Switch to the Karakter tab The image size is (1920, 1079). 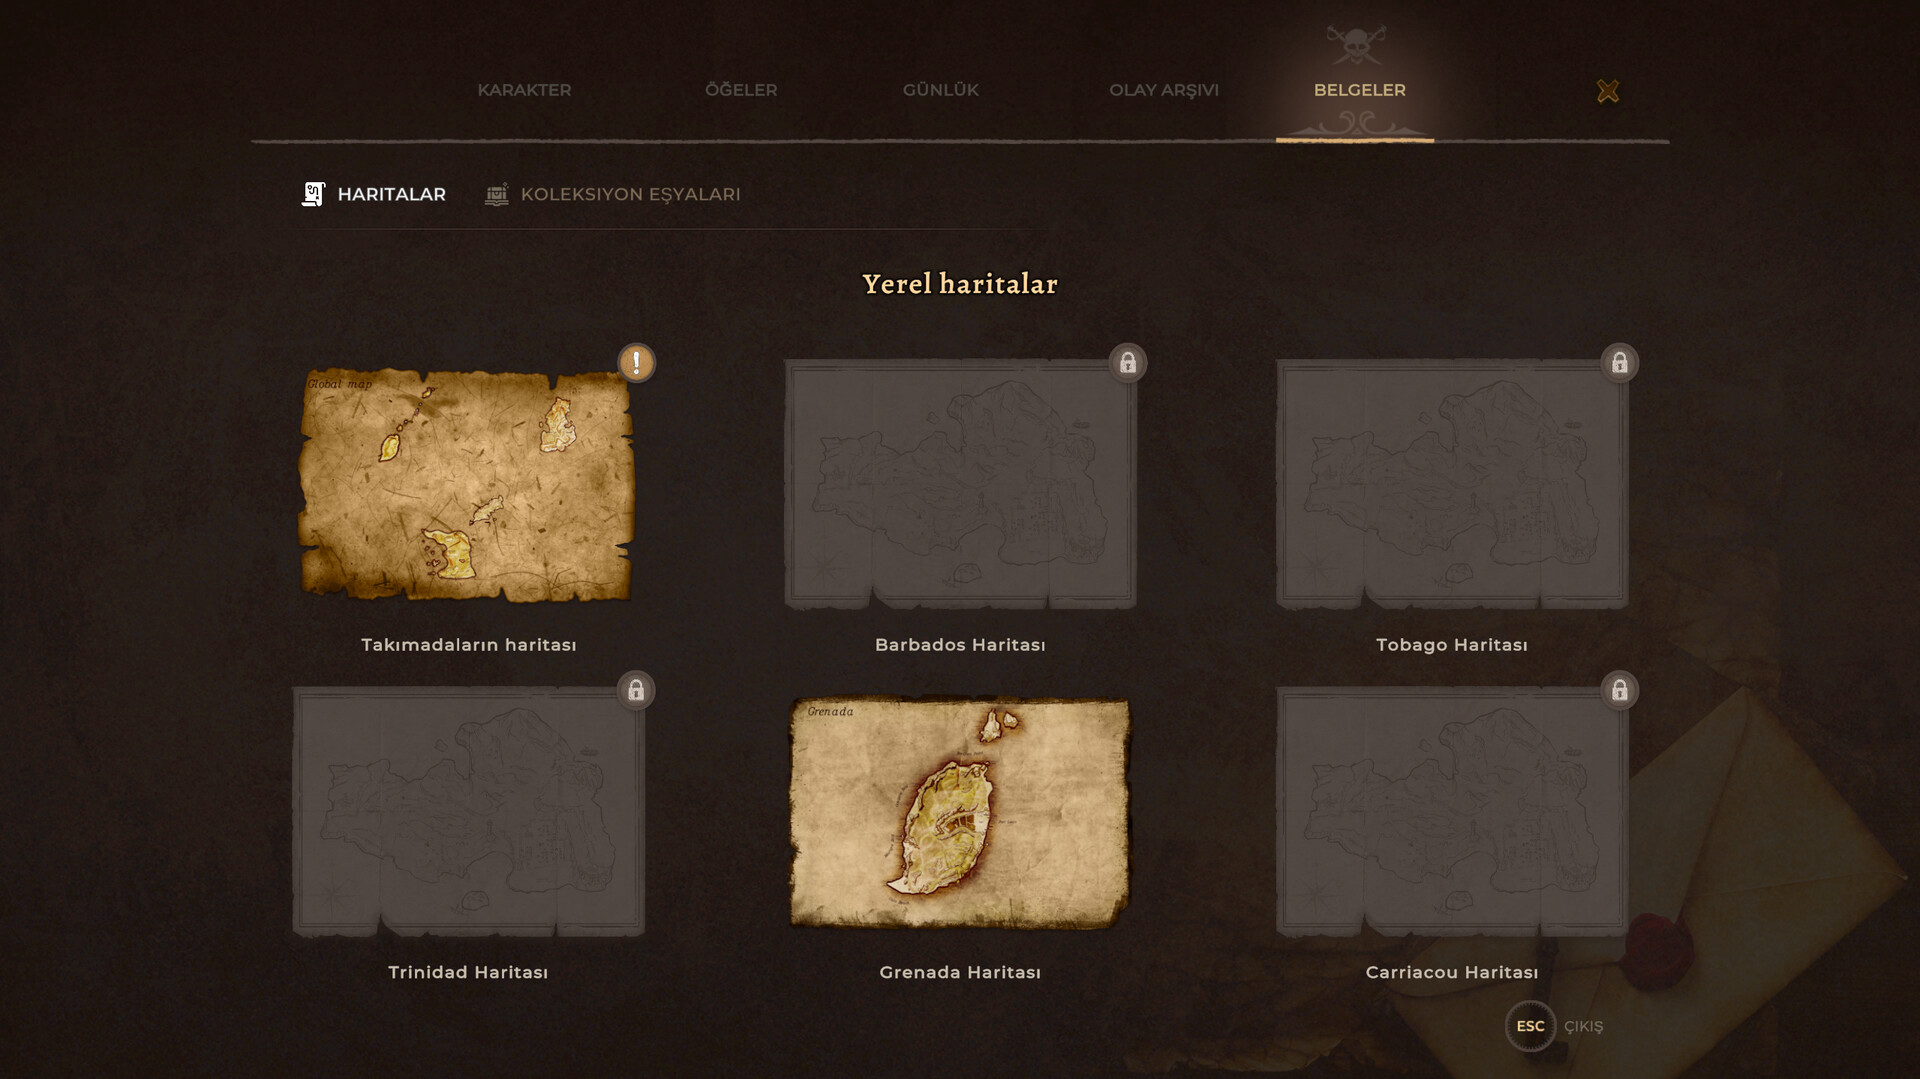coord(524,90)
